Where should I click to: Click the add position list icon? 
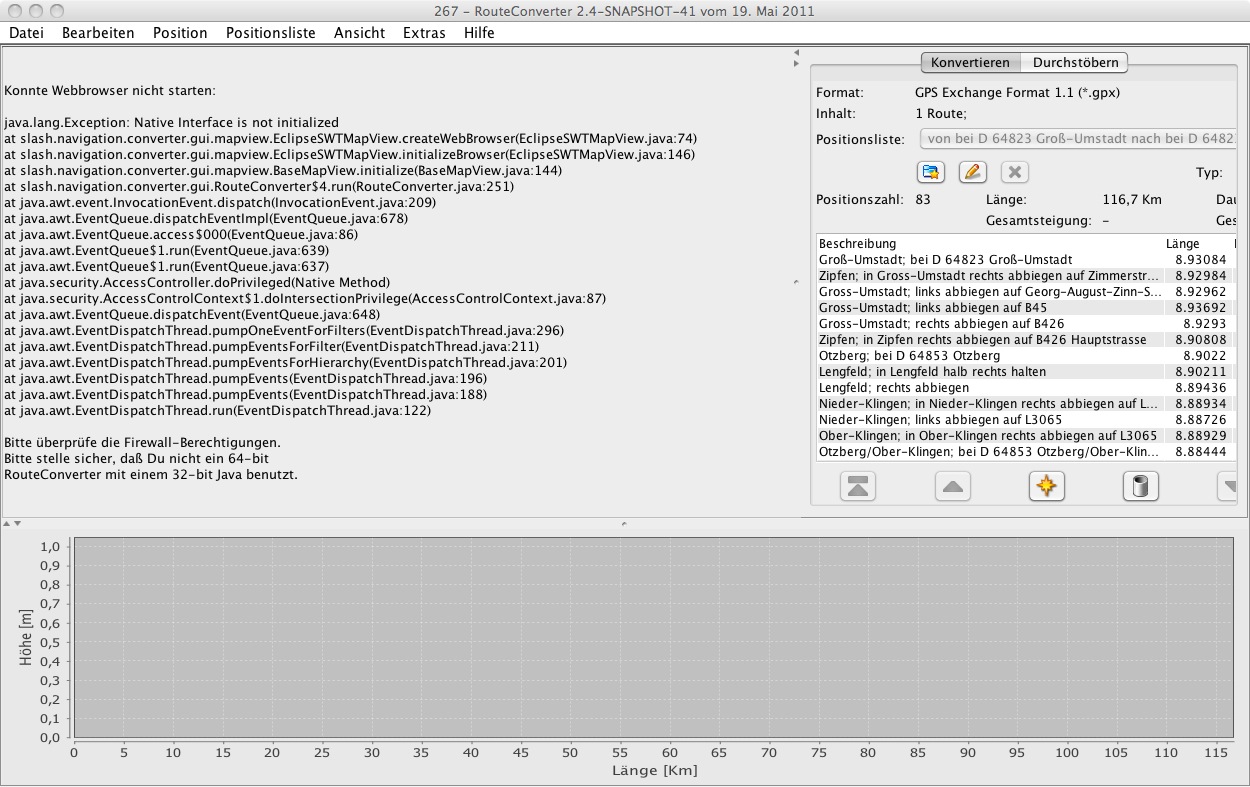point(931,172)
